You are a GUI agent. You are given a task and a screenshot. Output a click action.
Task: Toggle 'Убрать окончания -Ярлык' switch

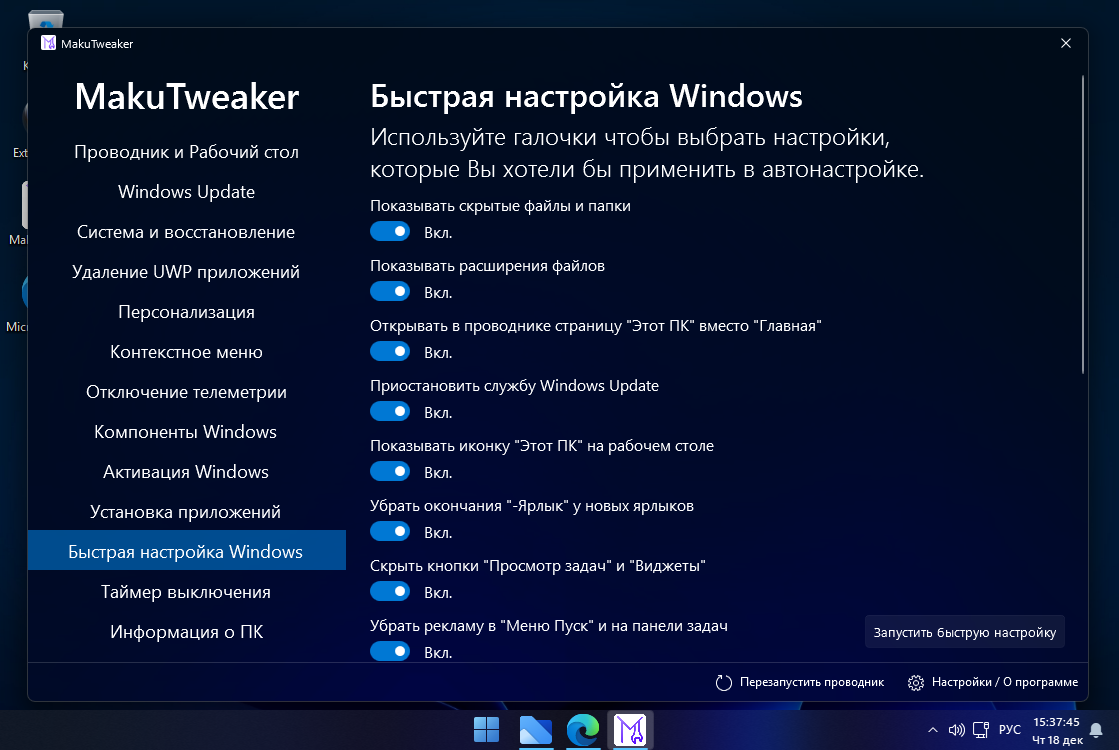click(390, 531)
